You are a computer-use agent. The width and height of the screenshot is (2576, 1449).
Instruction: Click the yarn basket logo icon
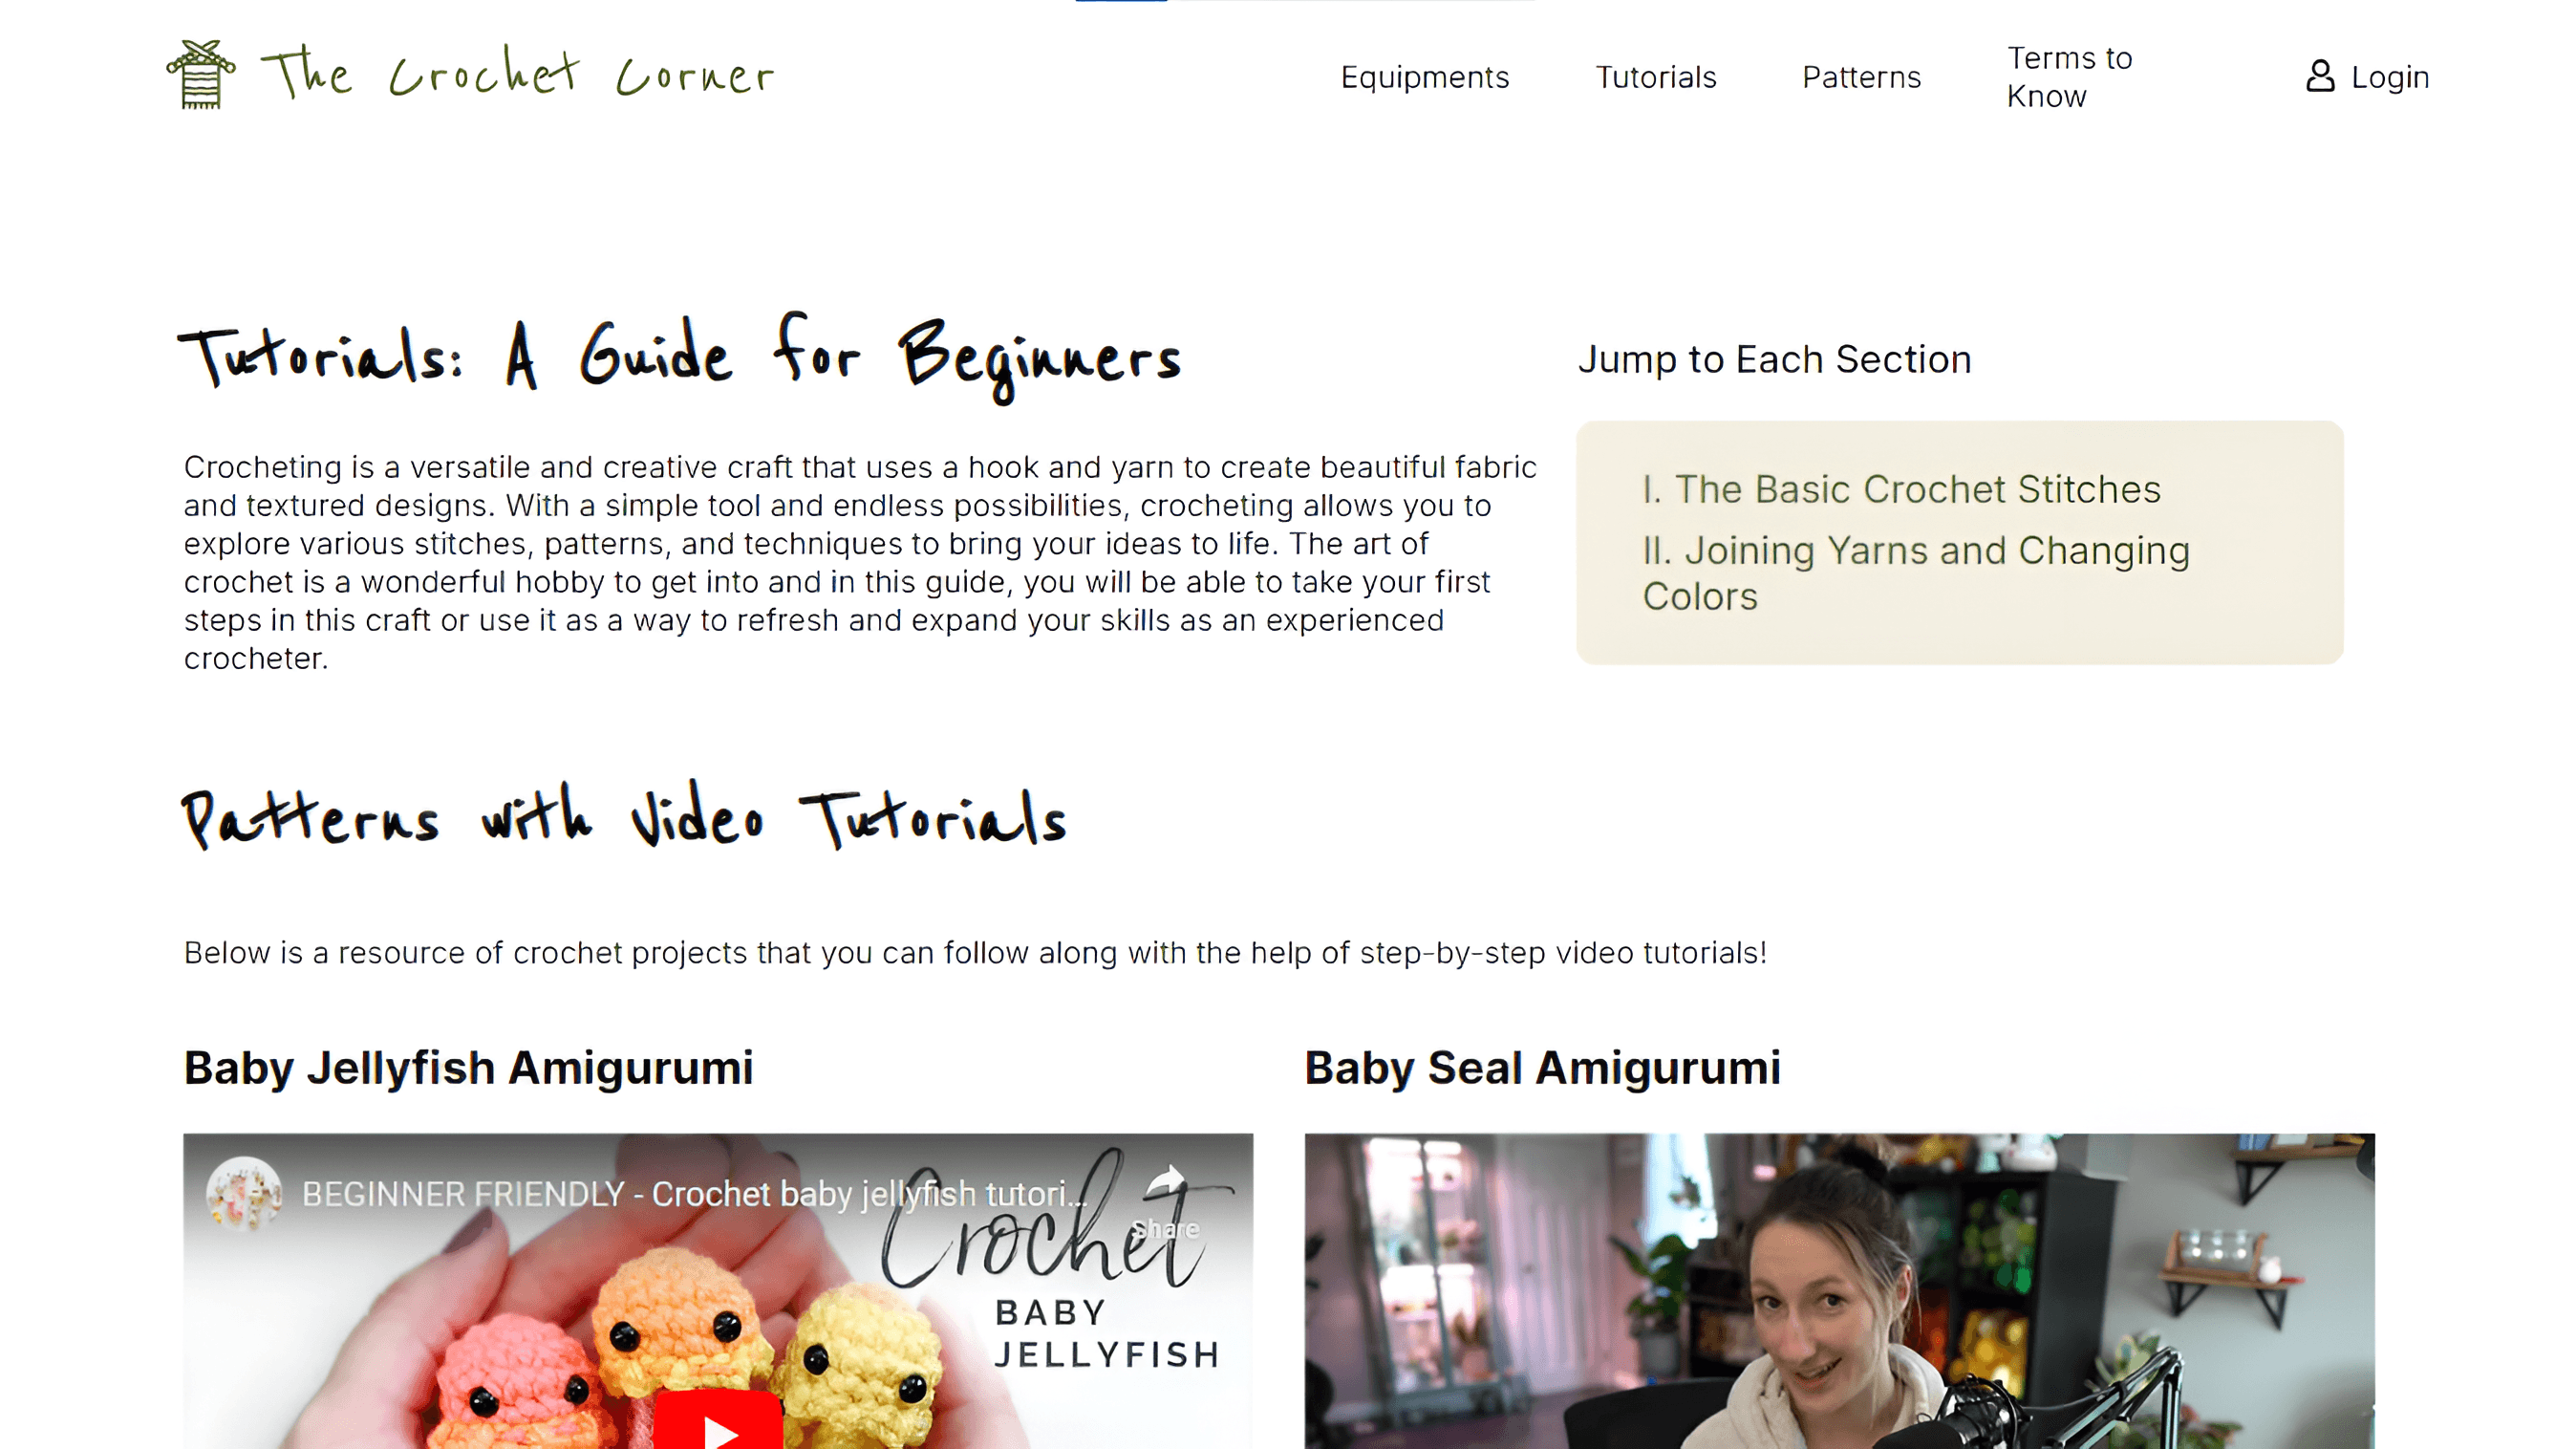point(201,75)
